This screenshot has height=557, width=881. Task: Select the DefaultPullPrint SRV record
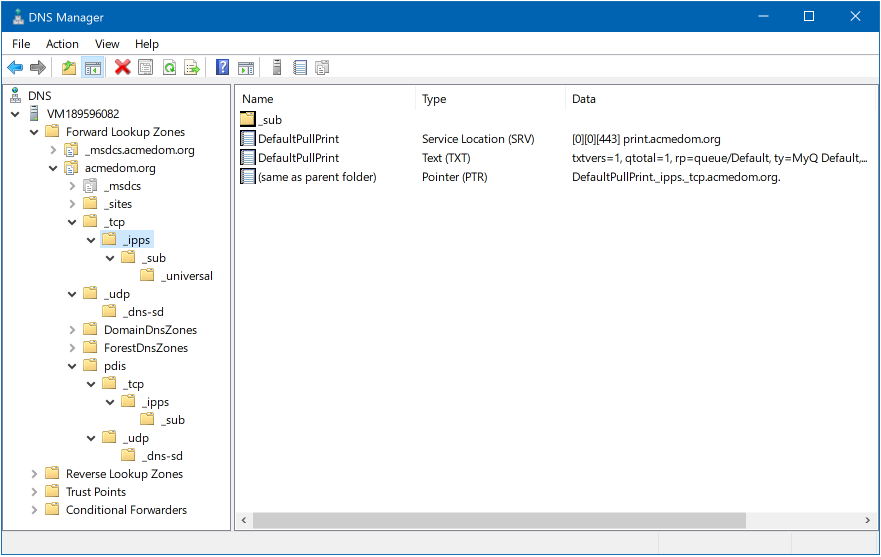click(x=298, y=139)
